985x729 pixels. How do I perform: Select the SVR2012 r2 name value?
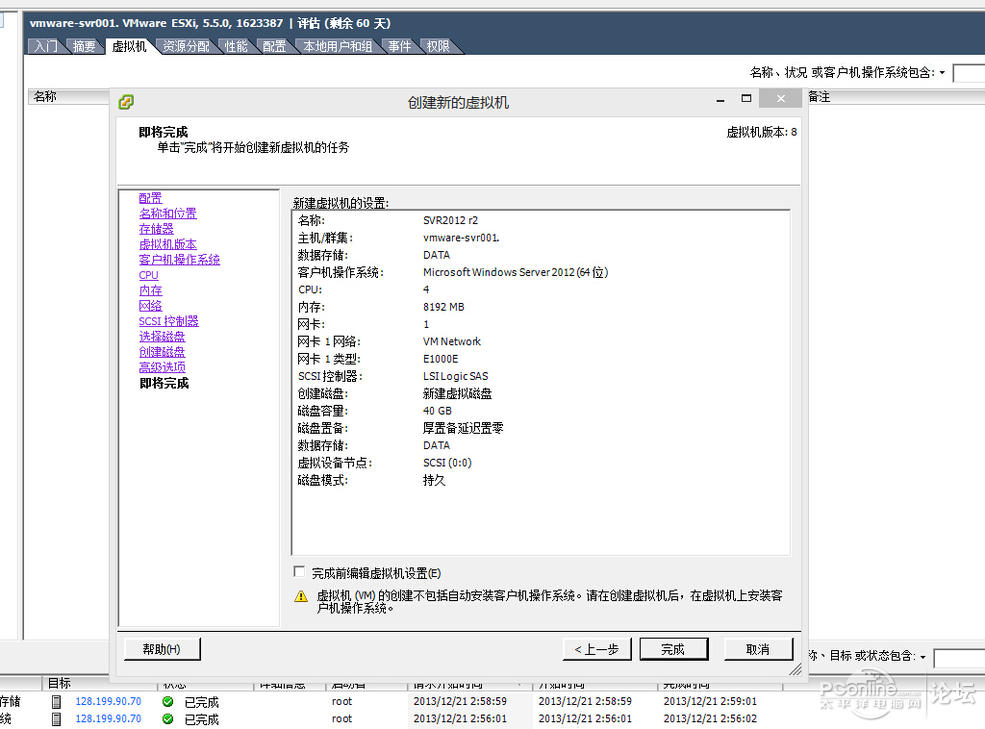coord(450,221)
